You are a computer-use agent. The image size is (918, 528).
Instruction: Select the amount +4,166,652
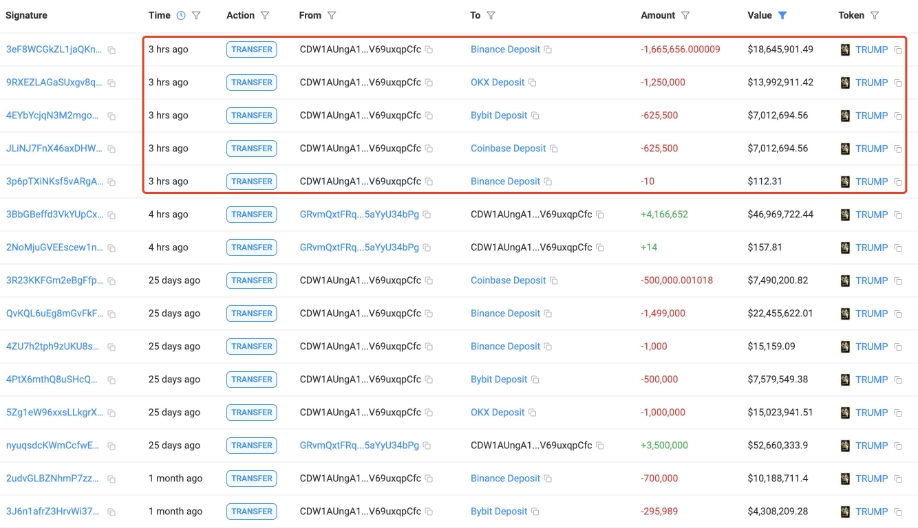[664, 215]
